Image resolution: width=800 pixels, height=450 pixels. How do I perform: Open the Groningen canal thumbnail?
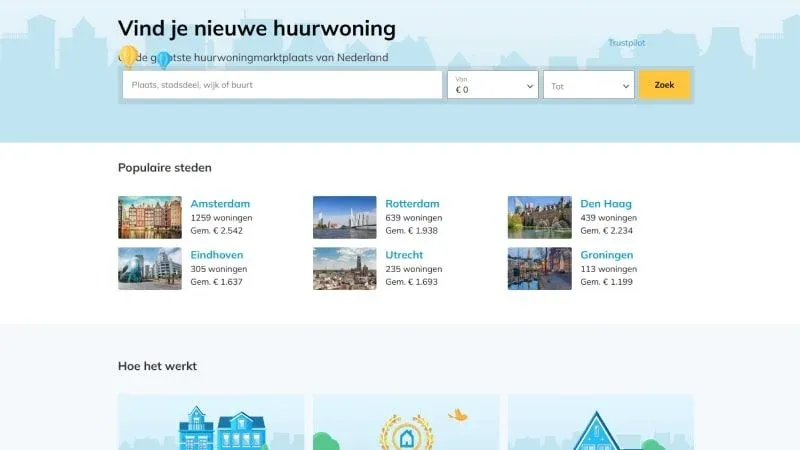(540, 268)
